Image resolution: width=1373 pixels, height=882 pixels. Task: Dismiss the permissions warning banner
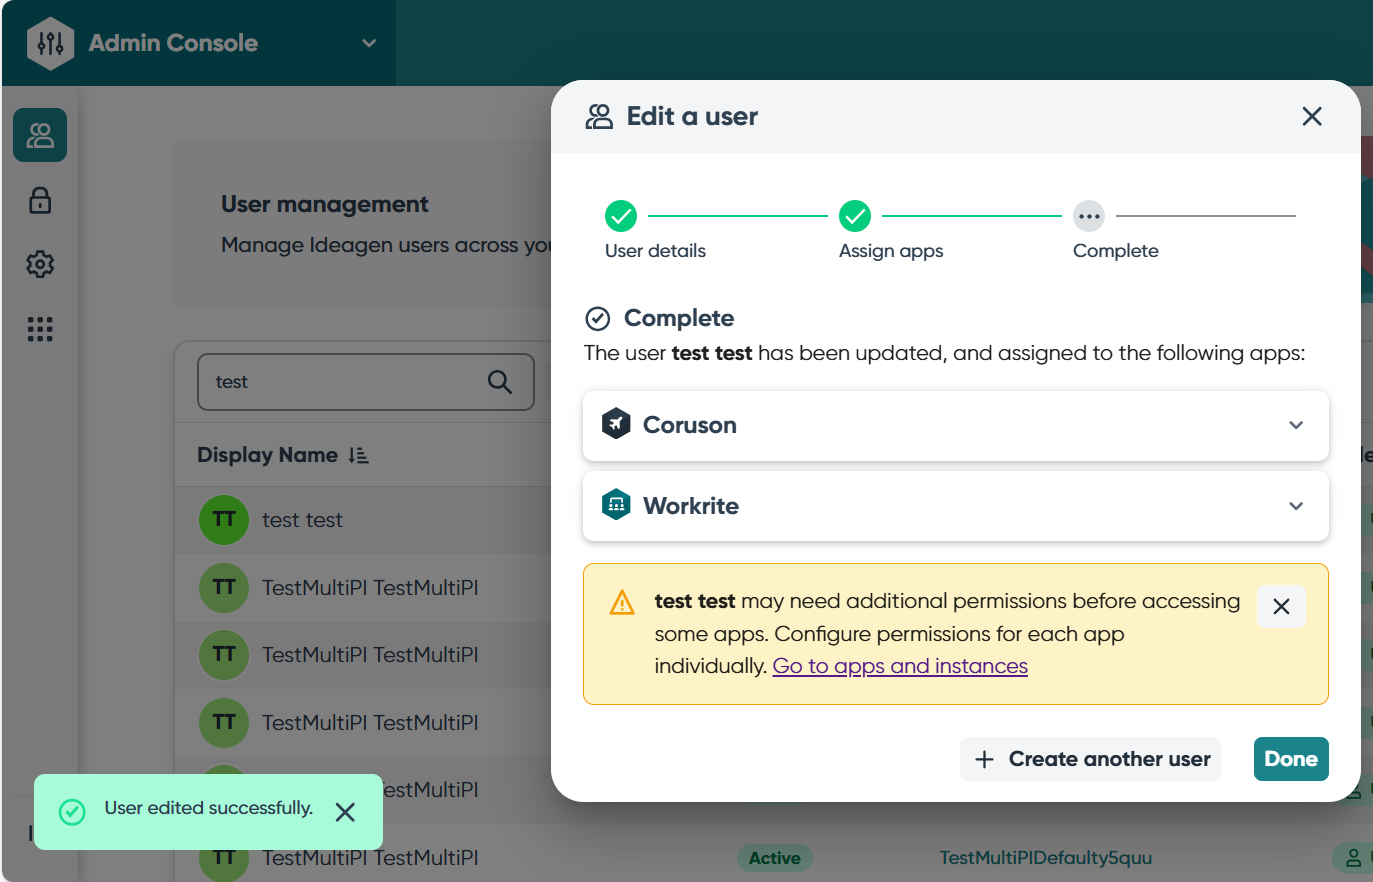pyautogui.click(x=1281, y=607)
